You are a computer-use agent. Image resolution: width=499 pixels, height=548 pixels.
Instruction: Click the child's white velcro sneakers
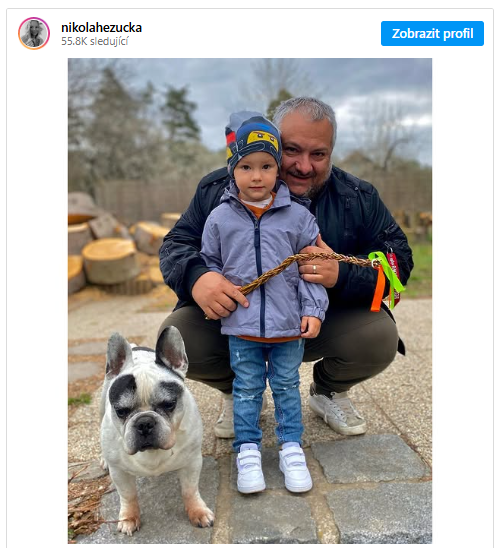click(274, 468)
